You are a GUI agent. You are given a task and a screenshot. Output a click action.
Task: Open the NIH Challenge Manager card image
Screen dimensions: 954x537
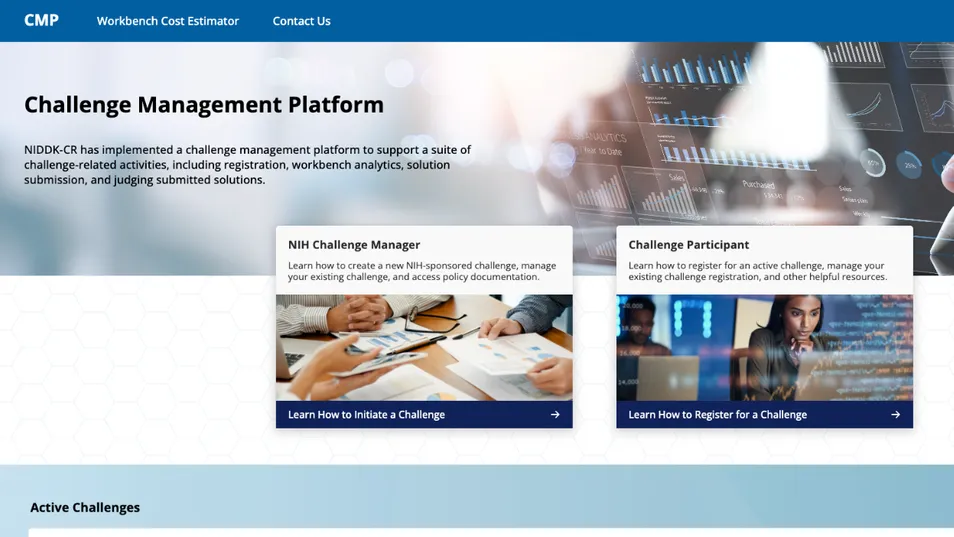424,347
